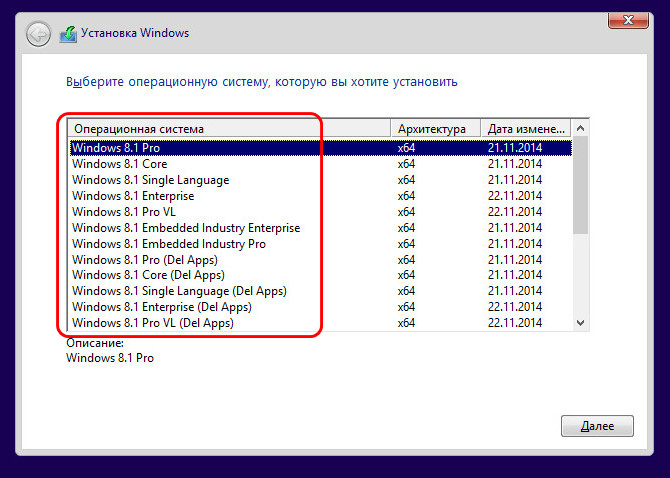The height and width of the screenshot is (478, 670).
Task: Select Windows 8.1 Pro (Del Apps)
Action: (x=320, y=260)
